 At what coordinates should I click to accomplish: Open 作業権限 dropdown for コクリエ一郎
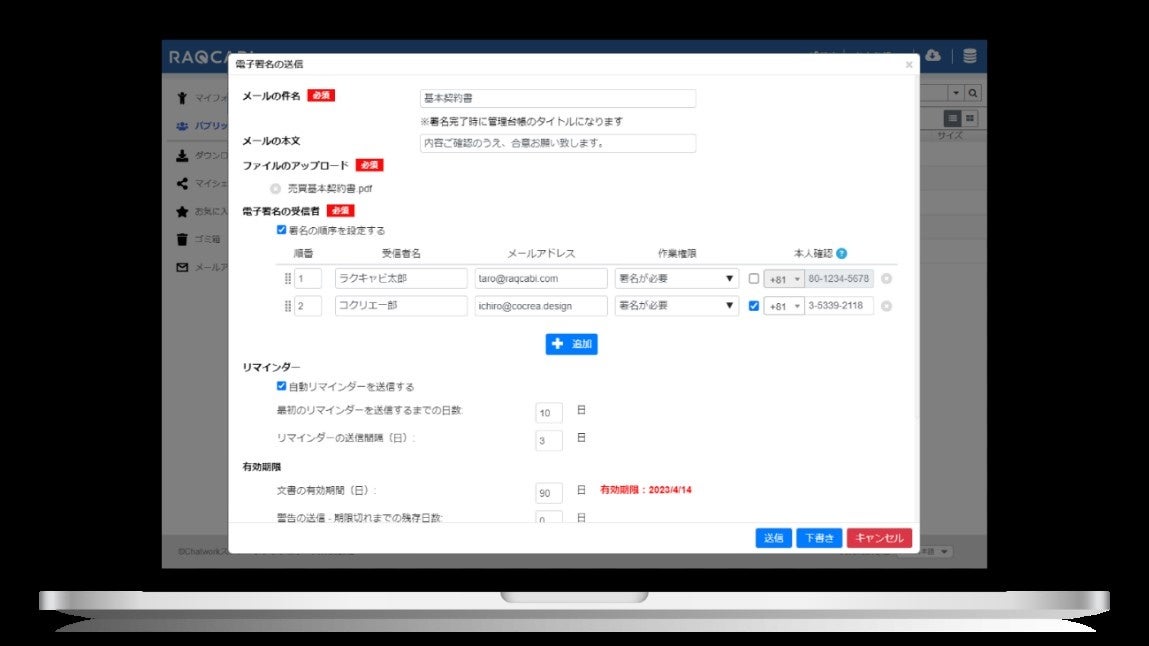tap(676, 305)
